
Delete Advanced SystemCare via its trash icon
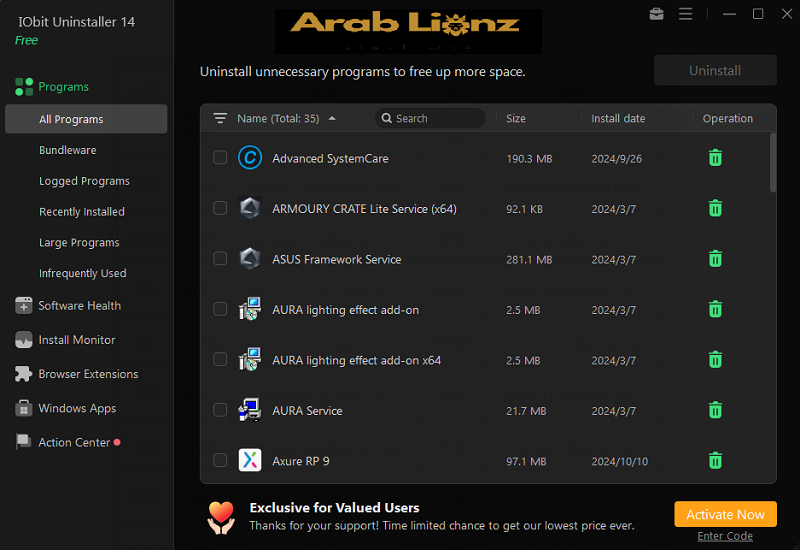pyautogui.click(x=715, y=158)
